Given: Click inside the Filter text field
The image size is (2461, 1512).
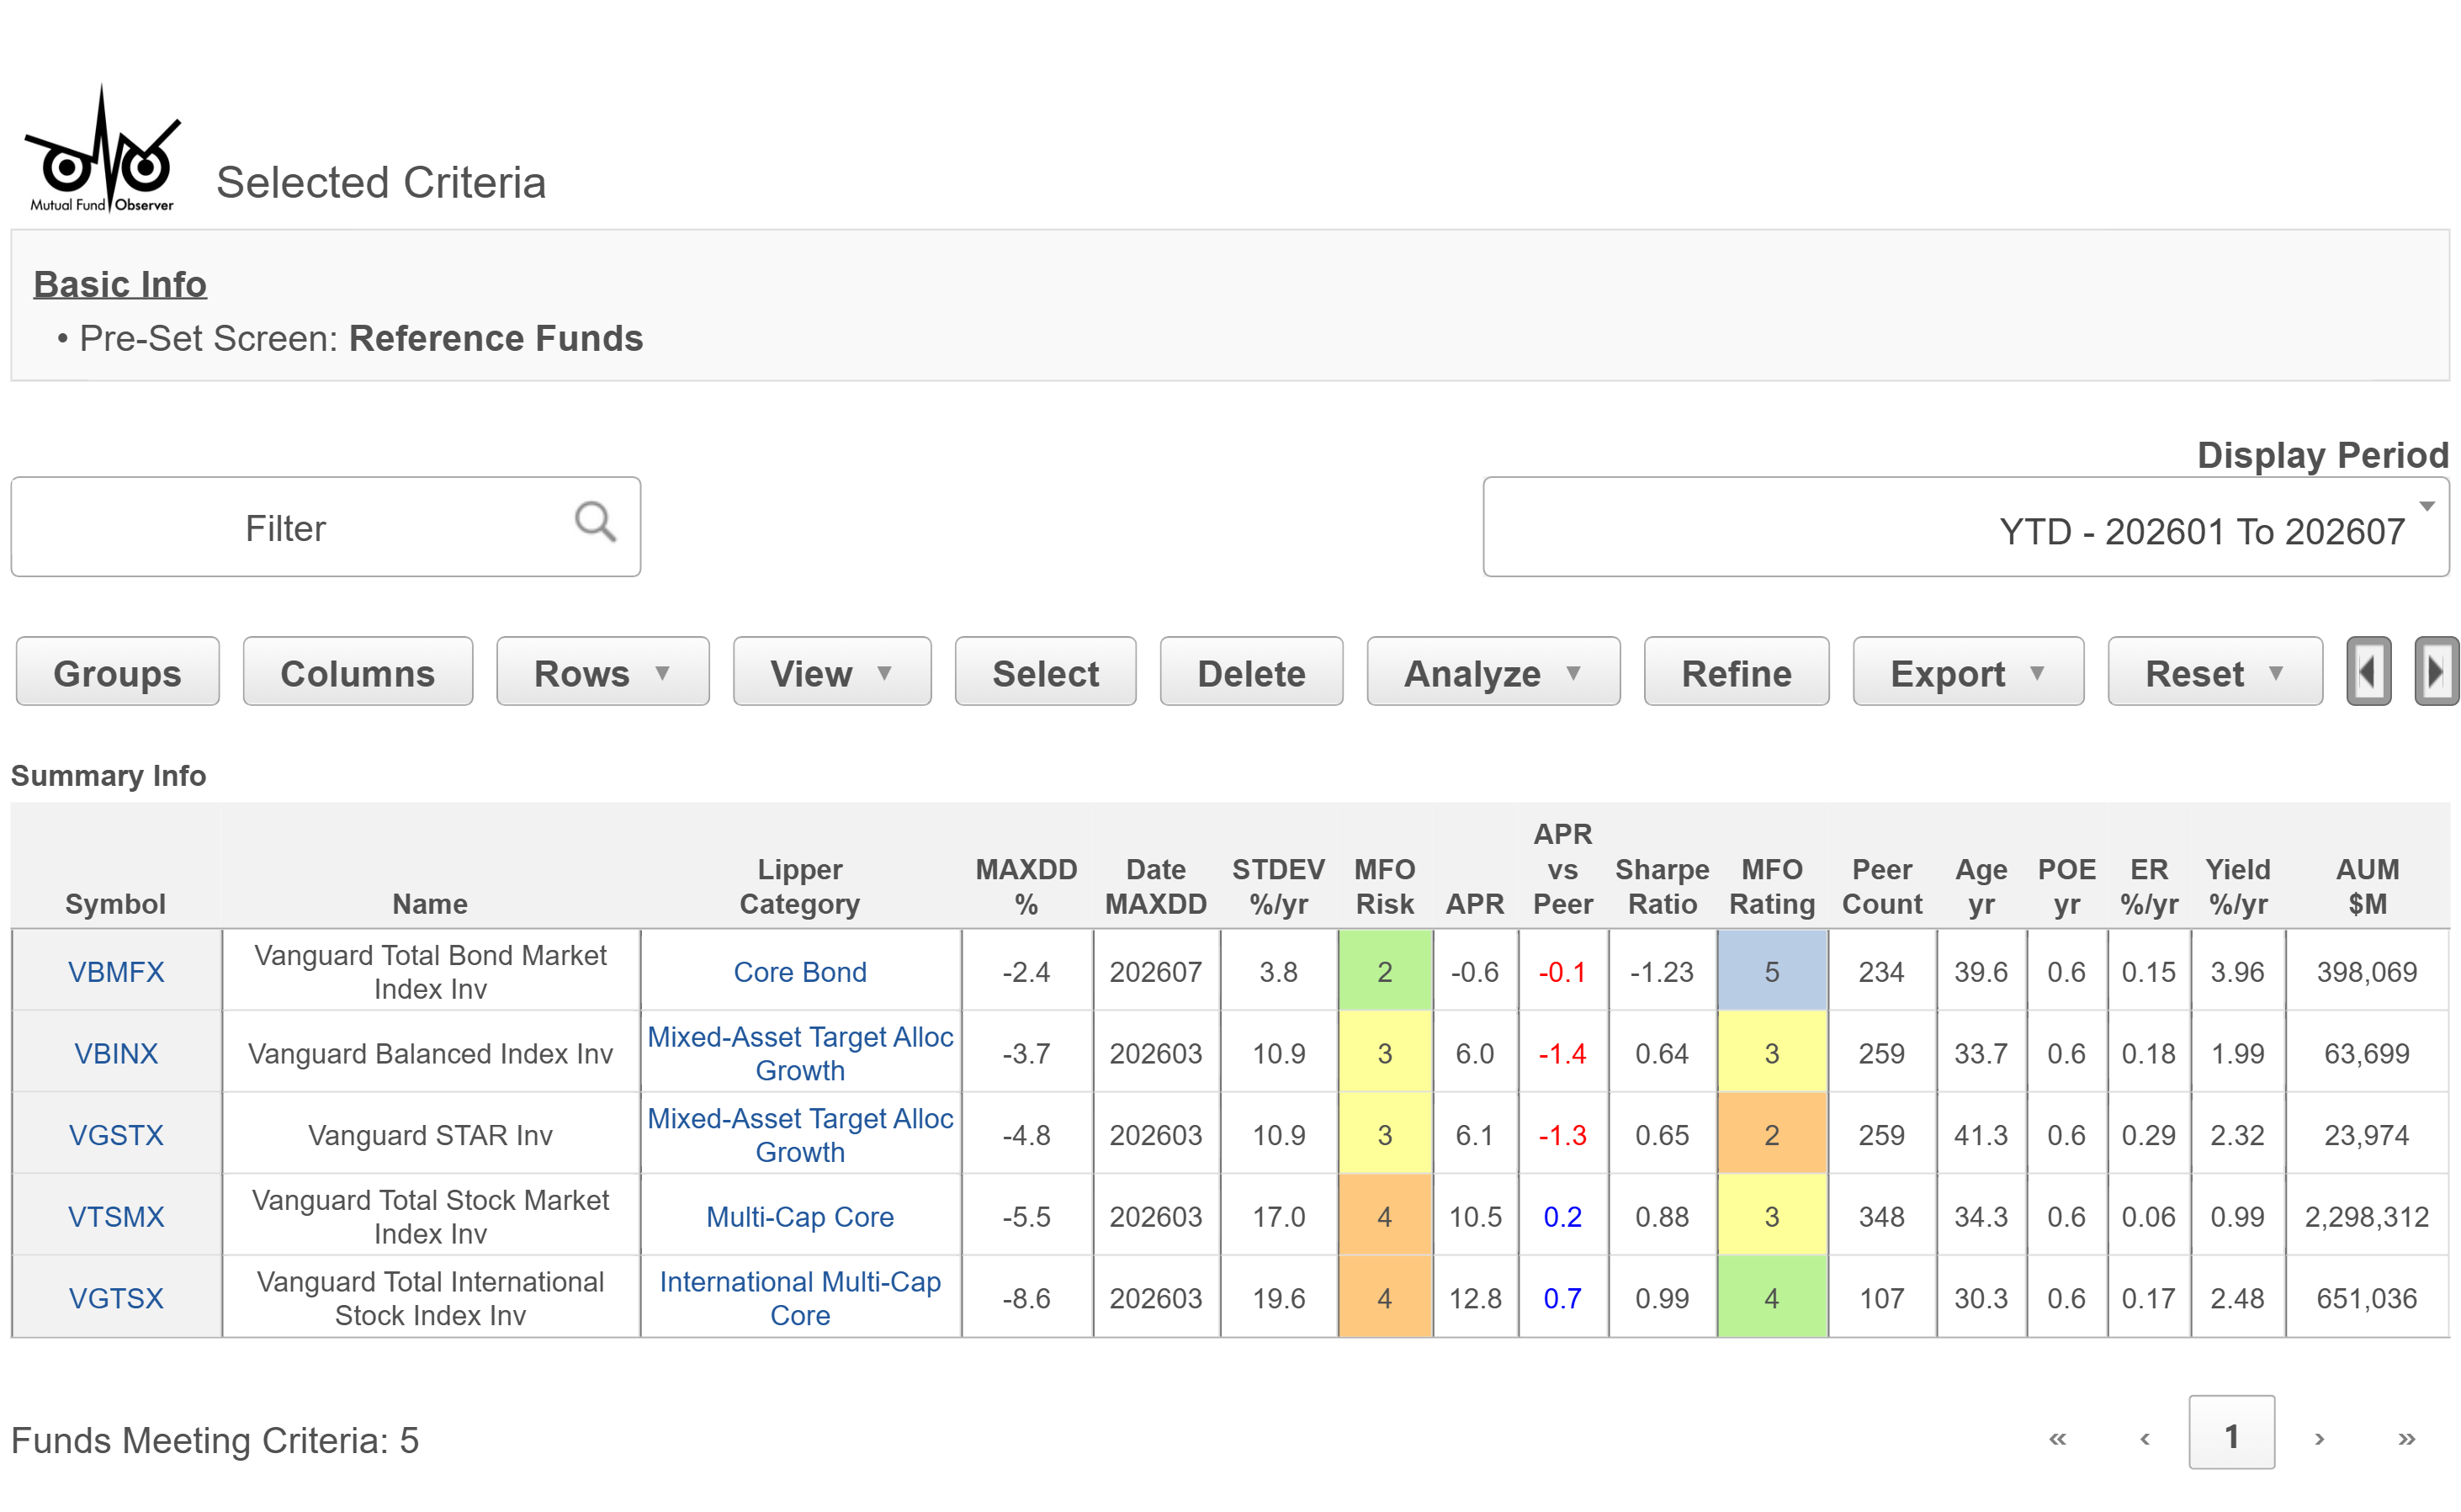Looking at the screenshot, I should pyautogui.click(x=286, y=527).
